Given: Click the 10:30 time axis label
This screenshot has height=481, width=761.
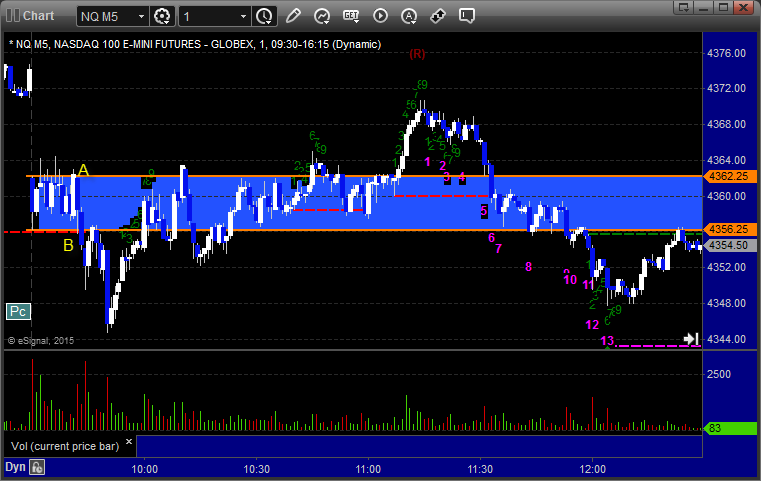Looking at the screenshot, I should [x=256, y=469].
